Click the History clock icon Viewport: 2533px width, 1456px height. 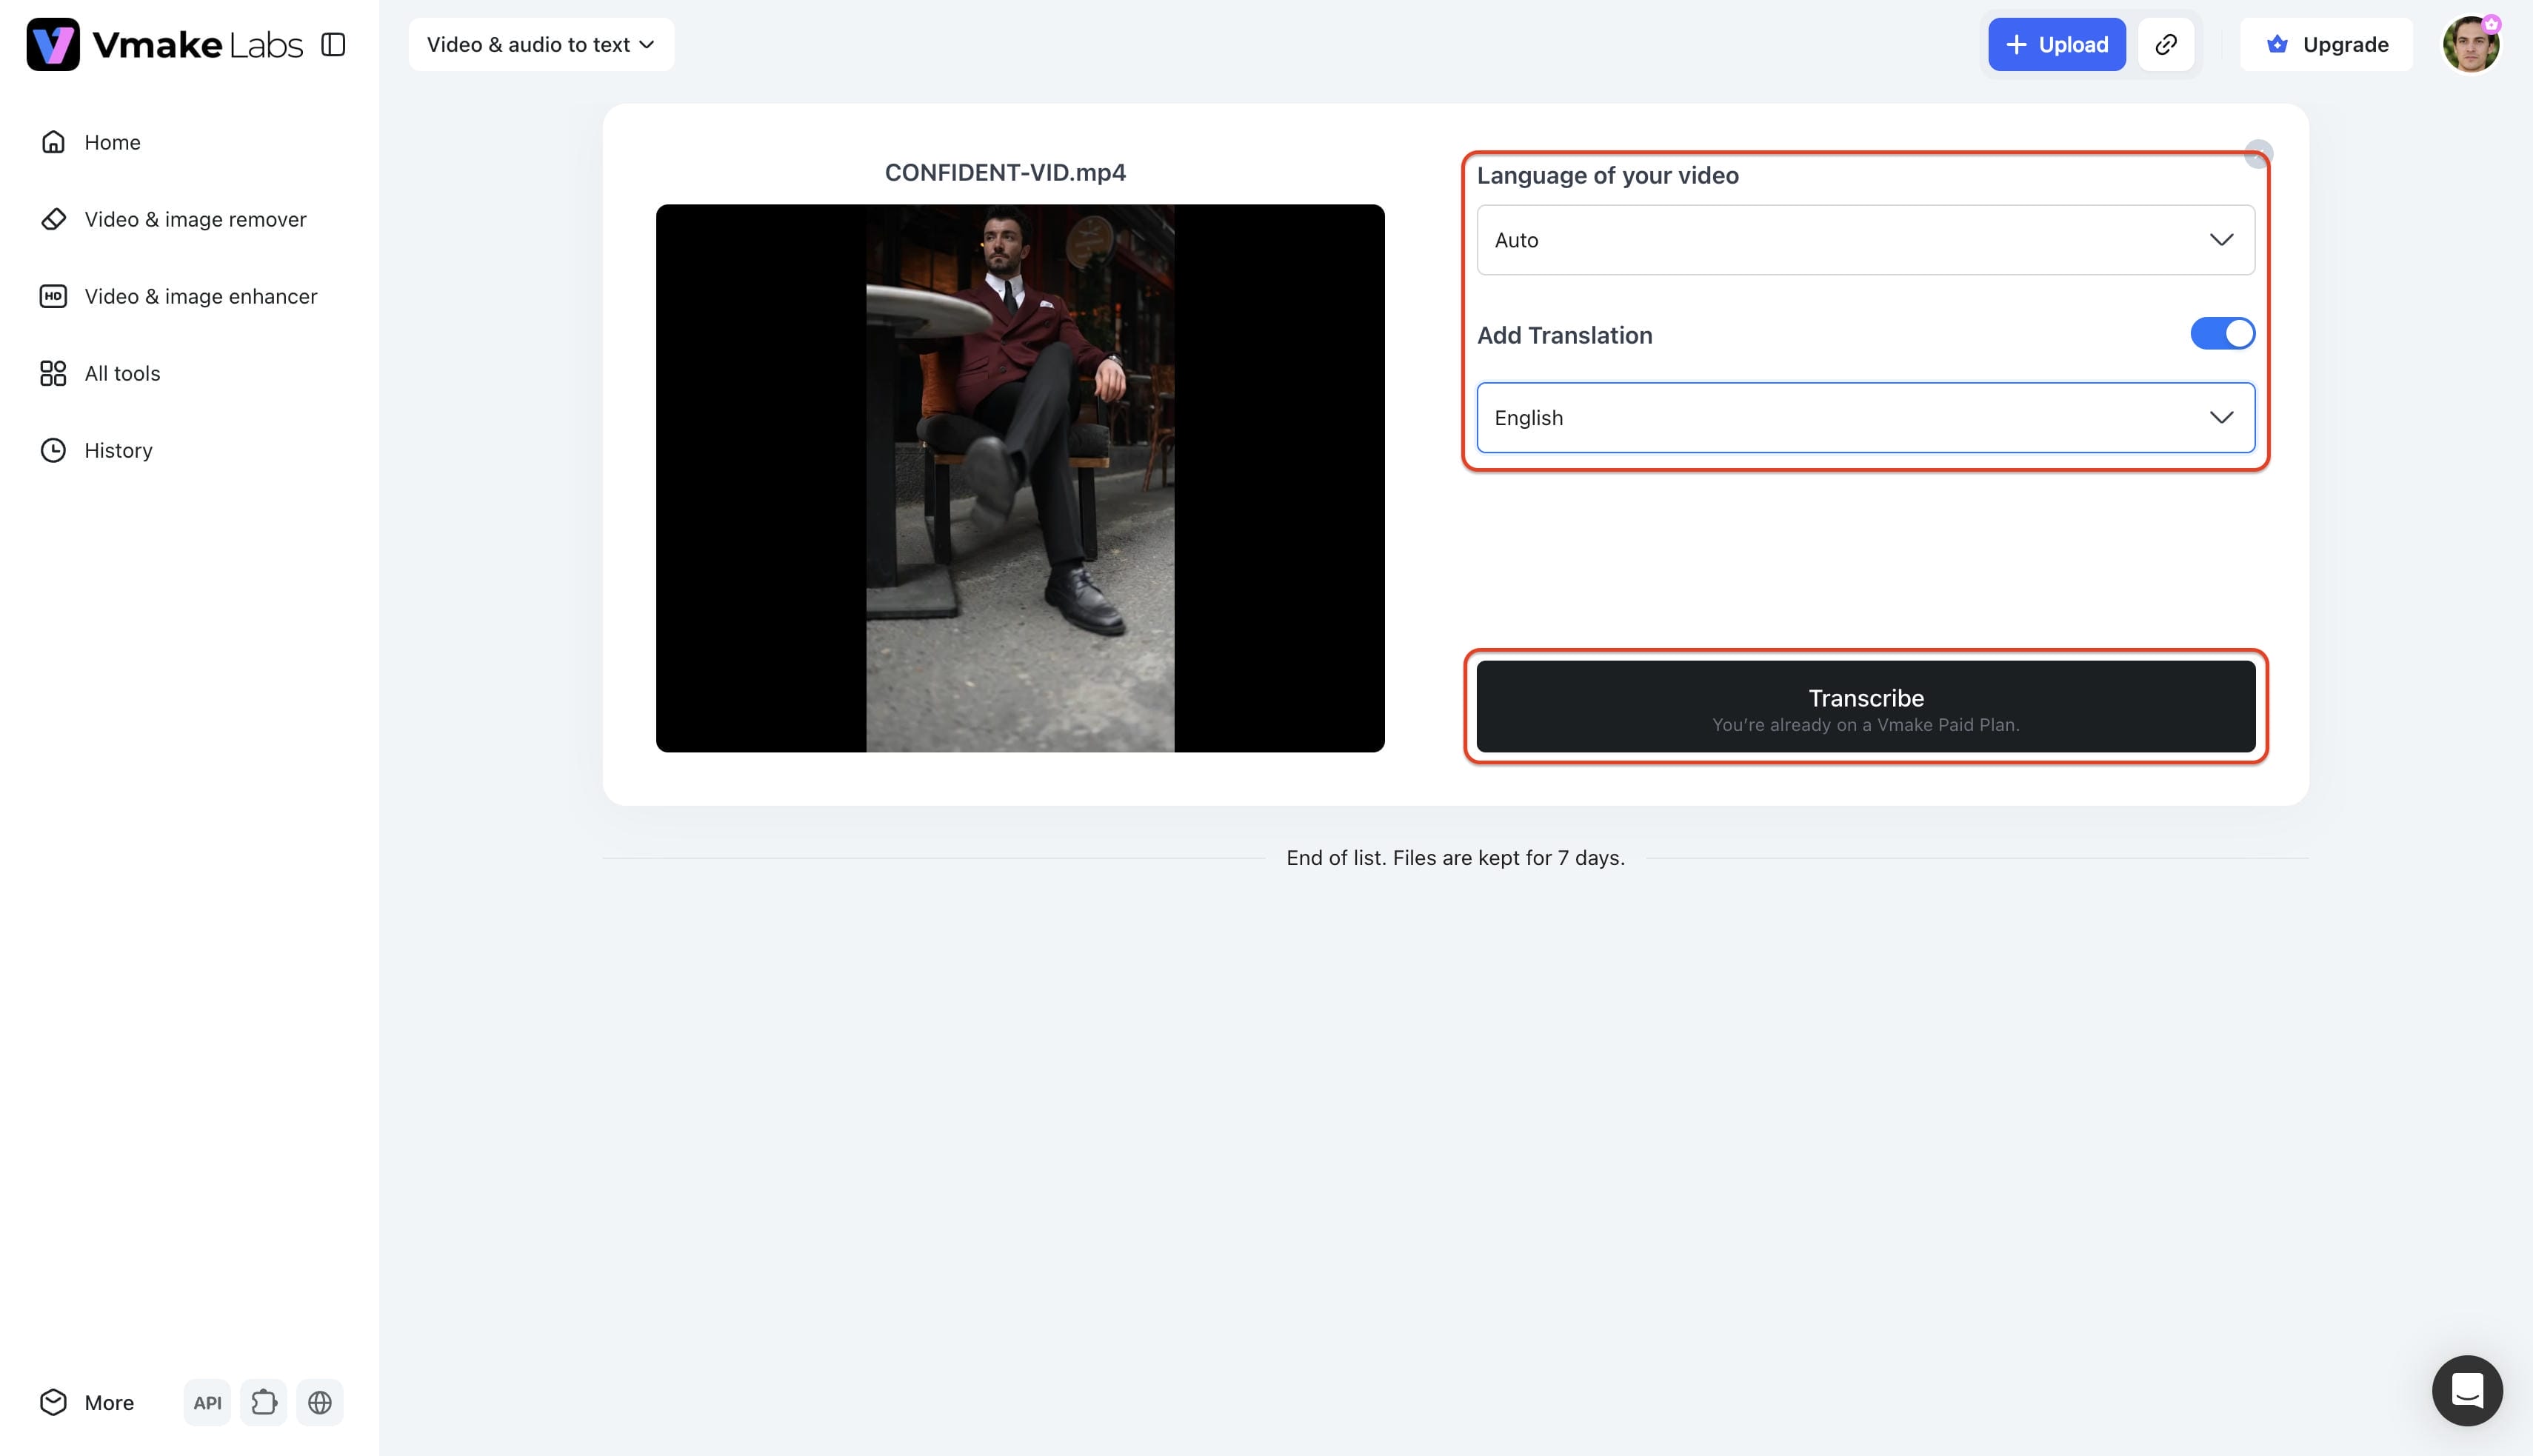pyautogui.click(x=53, y=450)
